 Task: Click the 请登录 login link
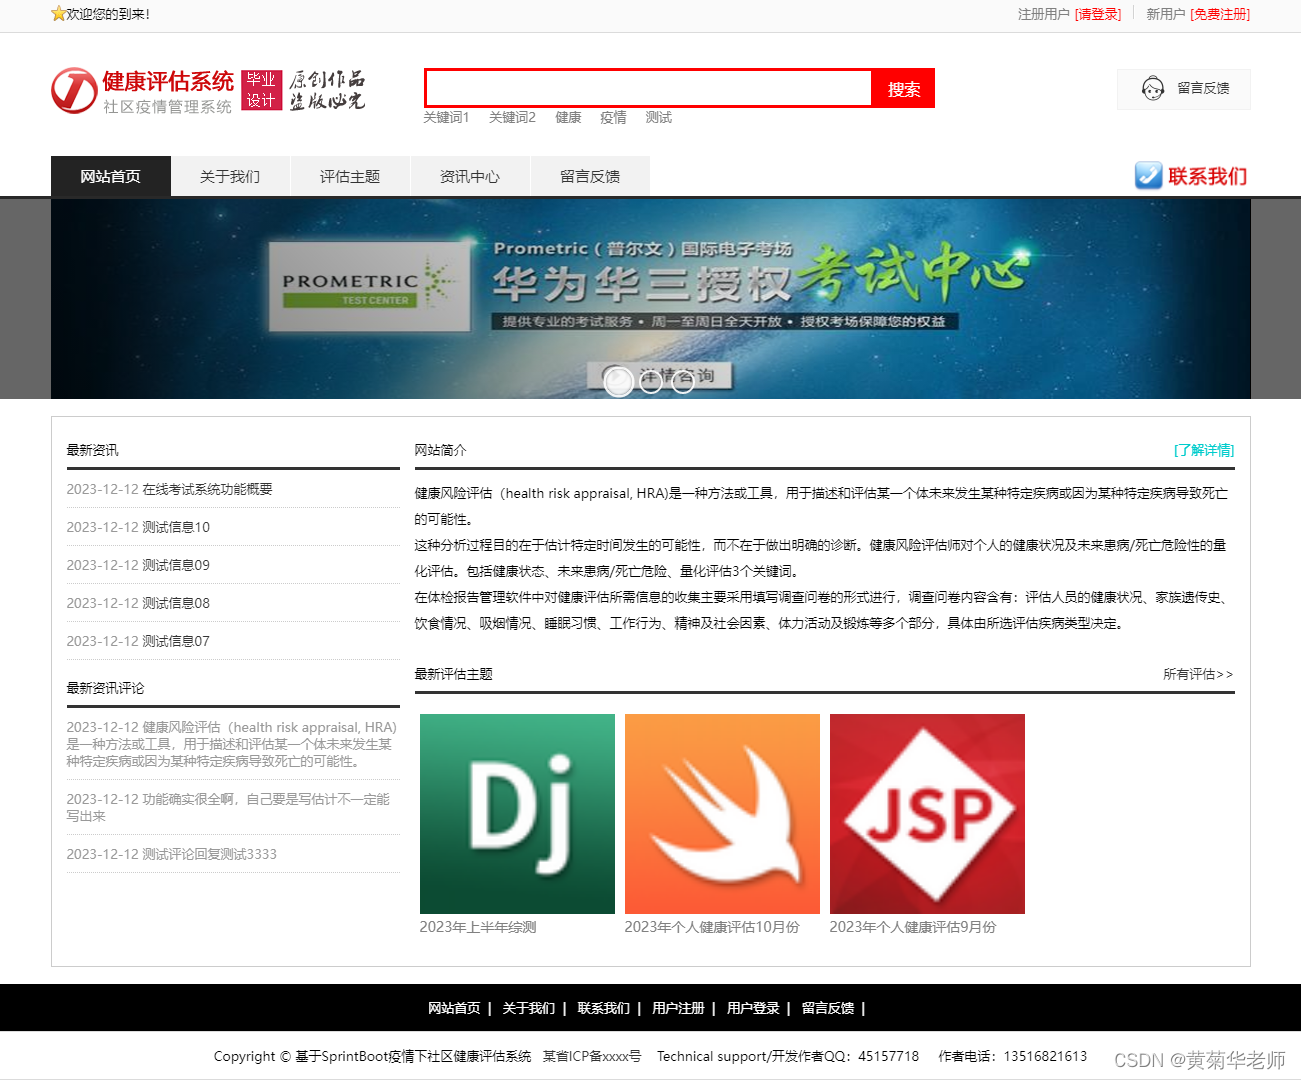click(x=1098, y=14)
